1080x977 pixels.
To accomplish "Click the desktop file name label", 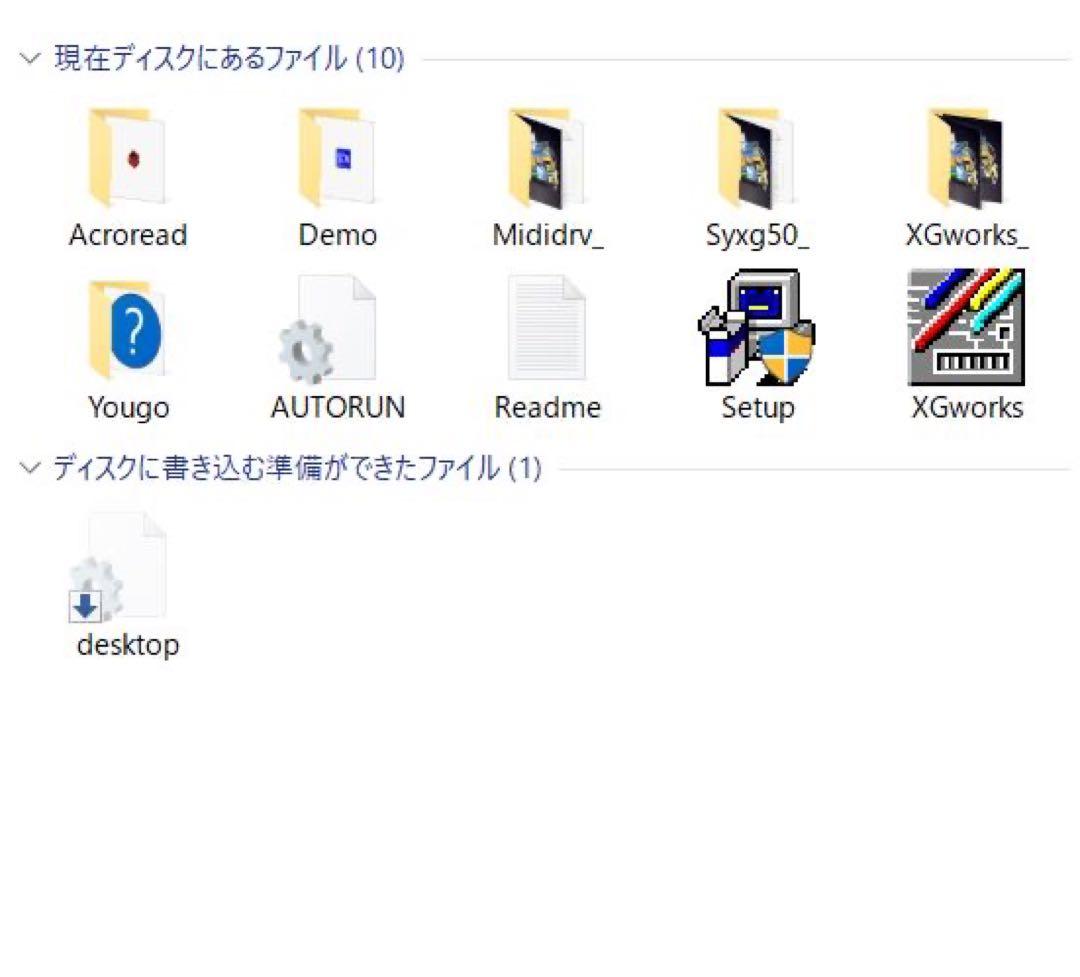I will [x=128, y=646].
